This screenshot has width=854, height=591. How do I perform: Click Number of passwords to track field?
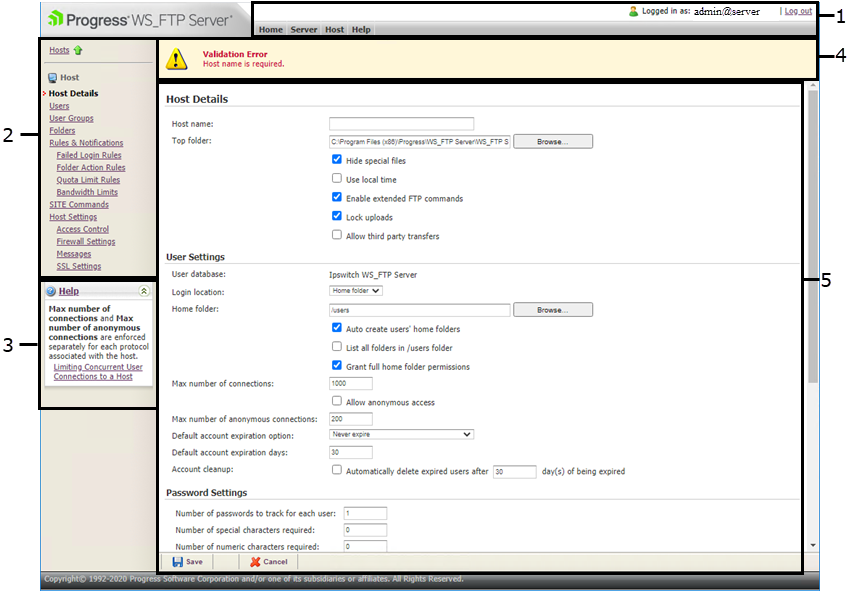[x=365, y=513]
